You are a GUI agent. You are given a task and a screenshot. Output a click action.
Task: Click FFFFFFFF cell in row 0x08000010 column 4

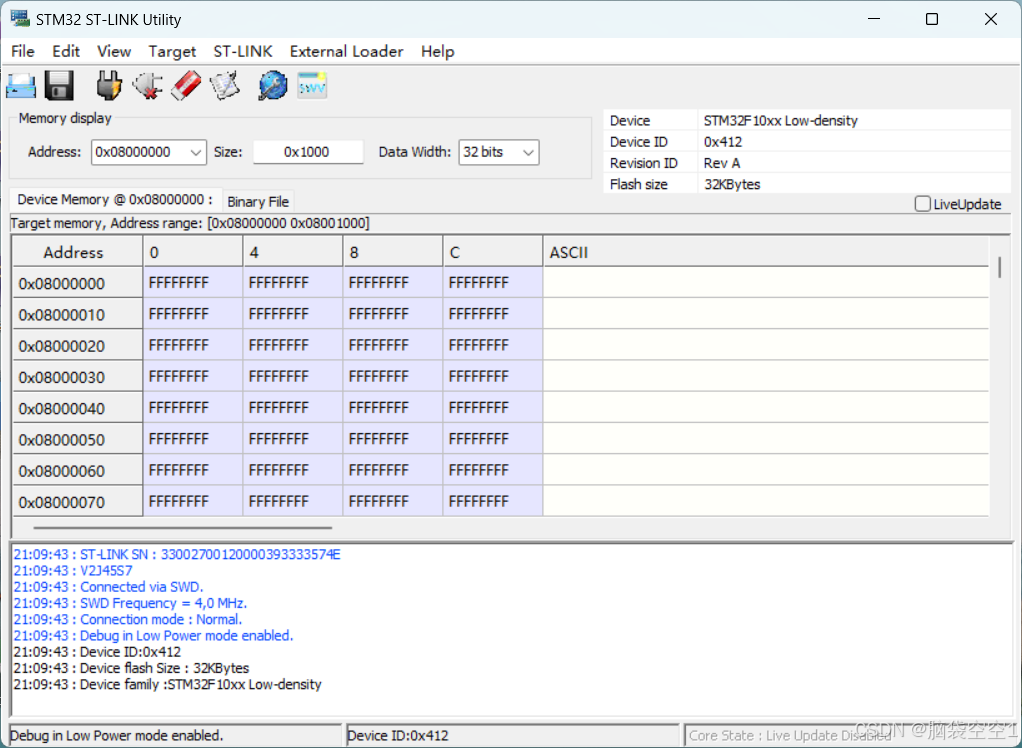pyautogui.click(x=293, y=314)
